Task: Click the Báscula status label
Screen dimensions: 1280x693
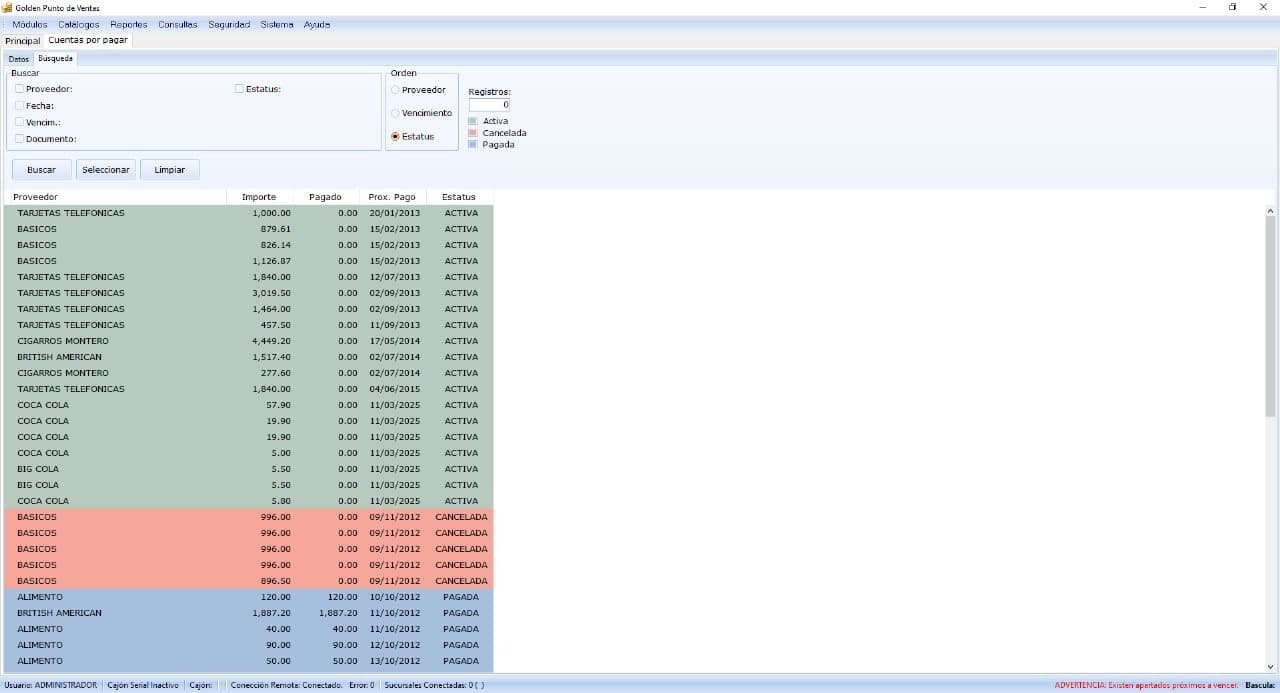Action: 1260,685
